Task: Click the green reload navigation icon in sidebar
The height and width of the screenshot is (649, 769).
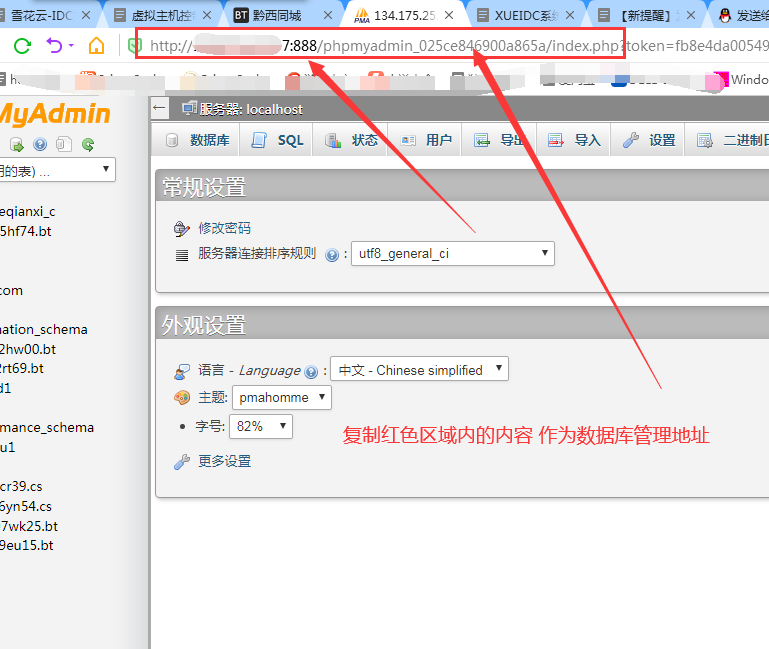Action: click(x=88, y=144)
